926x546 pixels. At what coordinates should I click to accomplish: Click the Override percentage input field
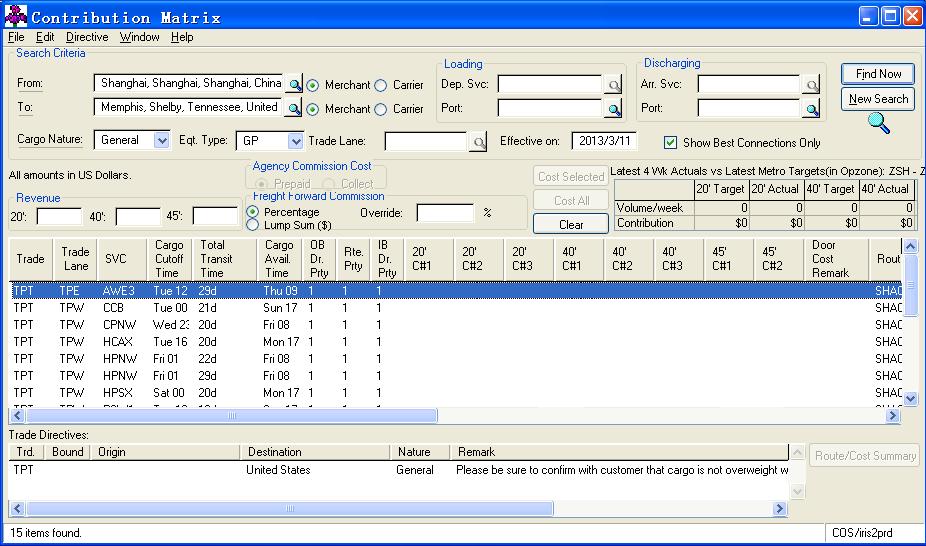click(x=445, y=213)
